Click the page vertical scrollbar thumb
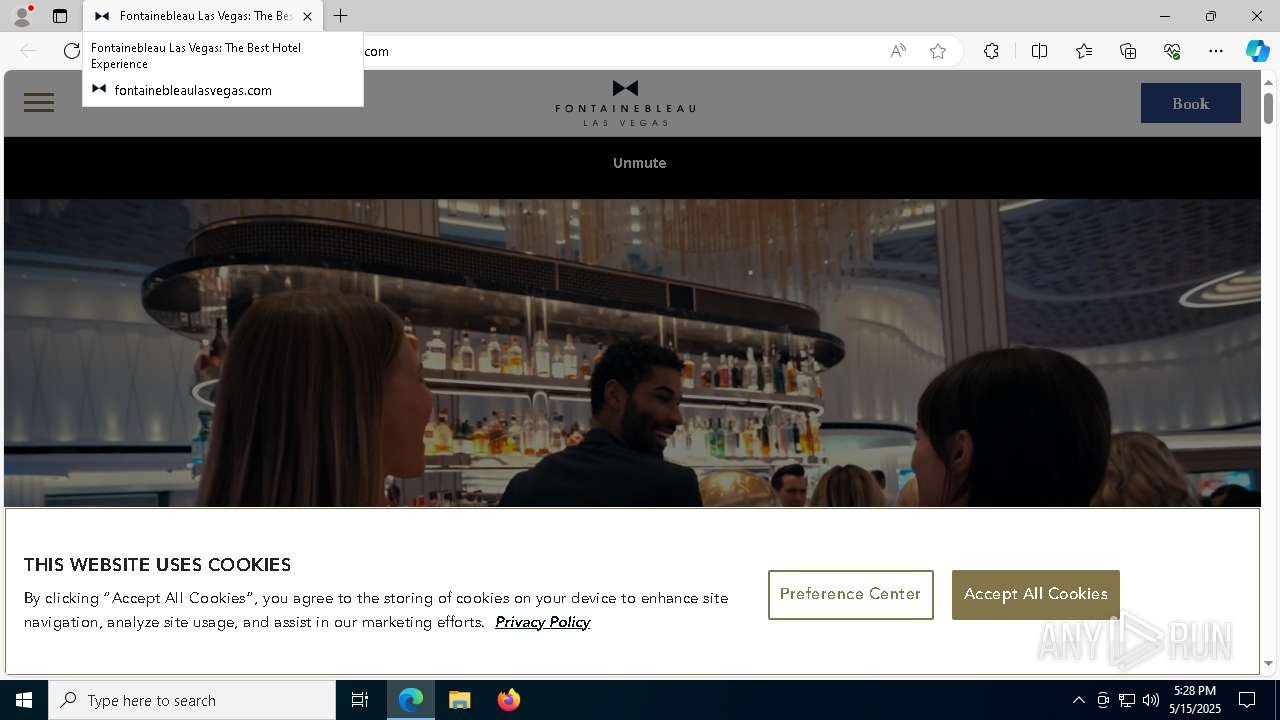The height and width of the screenshot is (720, 1280). tap(1268, 107)
